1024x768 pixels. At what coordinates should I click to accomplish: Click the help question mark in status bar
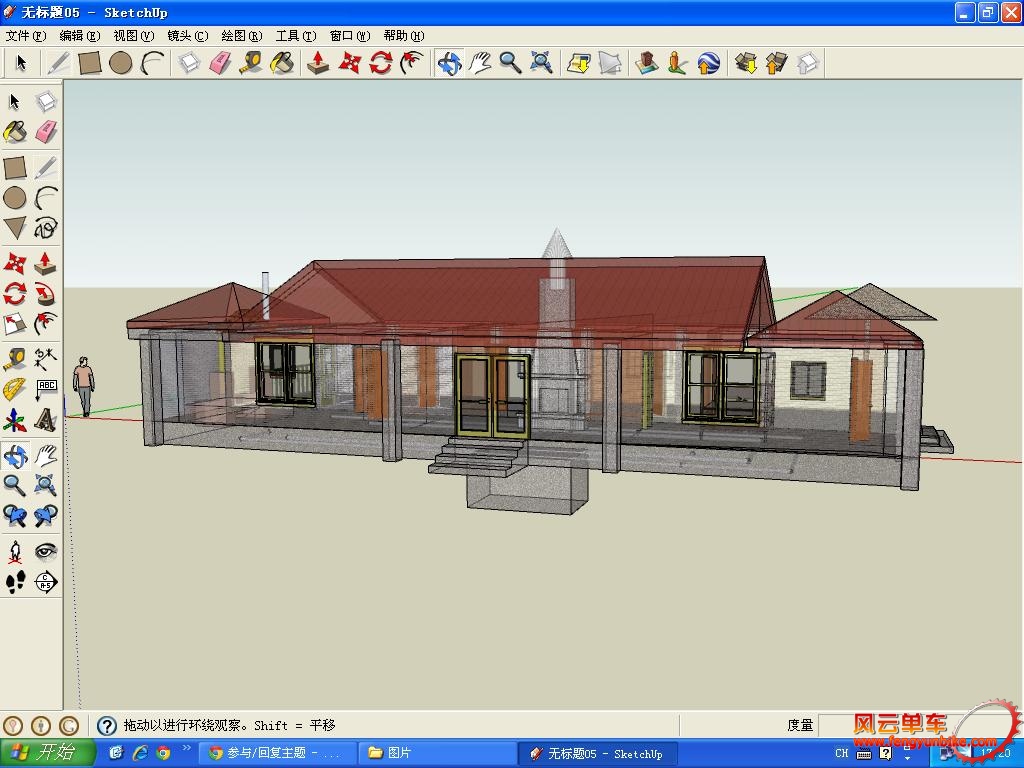tap(107, 726)
